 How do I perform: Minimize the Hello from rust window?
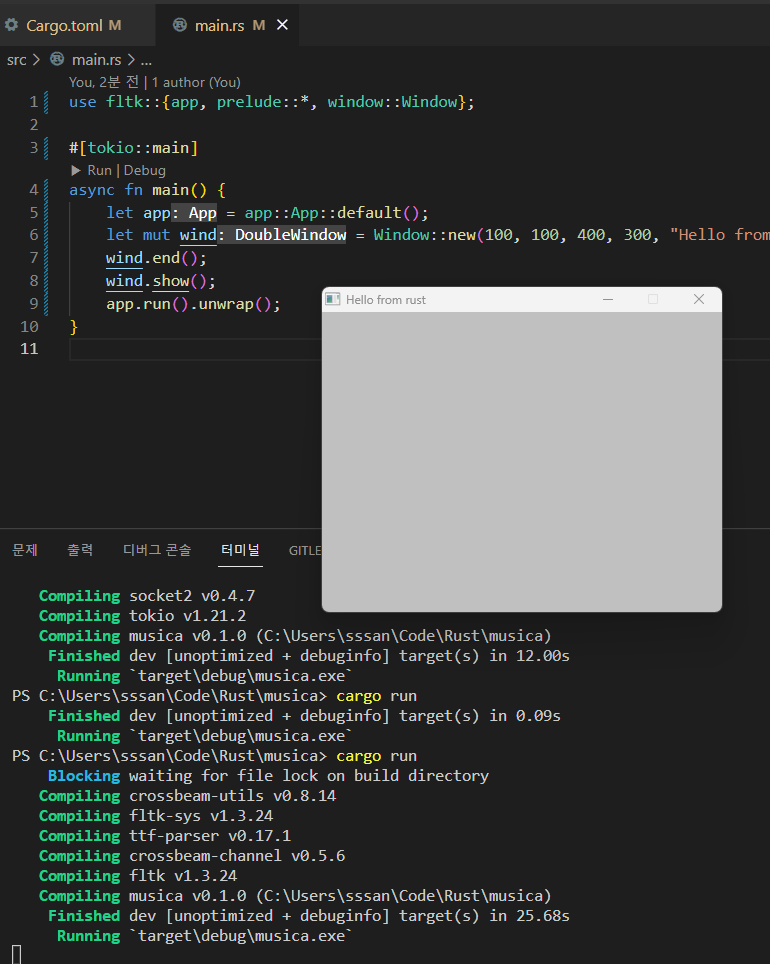point(607,299)
